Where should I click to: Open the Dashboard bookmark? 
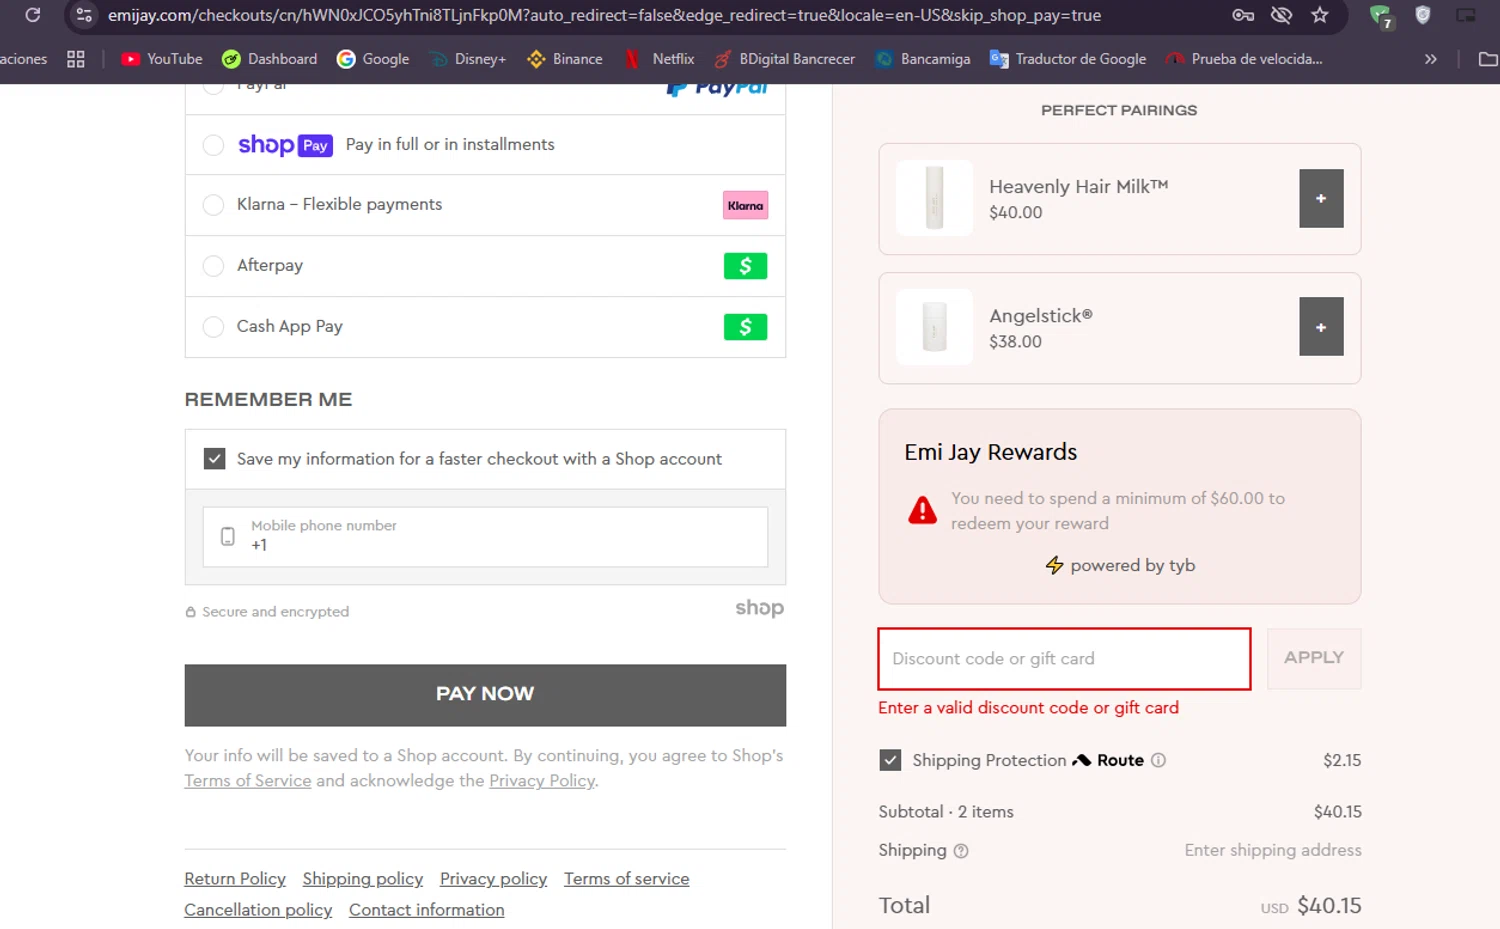pyautogui.click(x=269, y=59)
